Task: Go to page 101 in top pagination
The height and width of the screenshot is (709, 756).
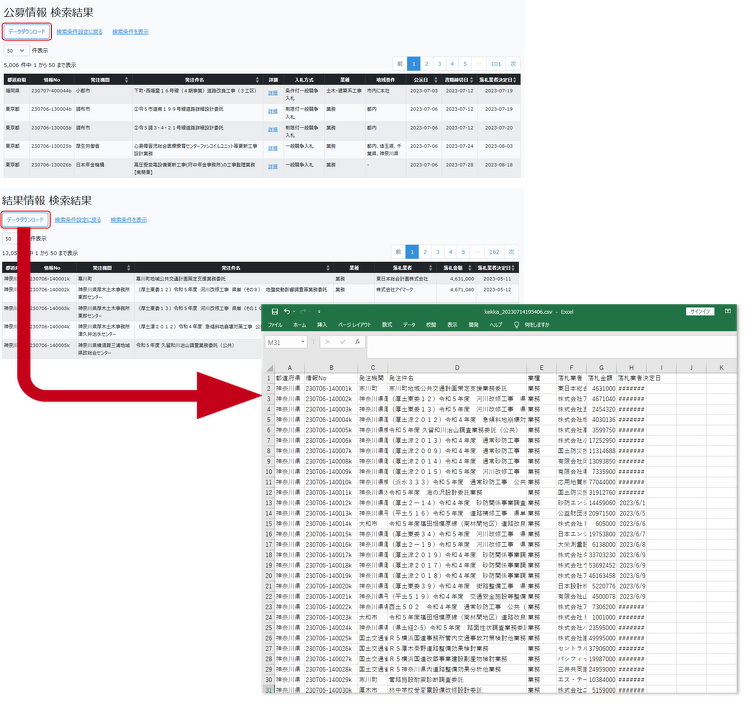Action: pos(495,63)
